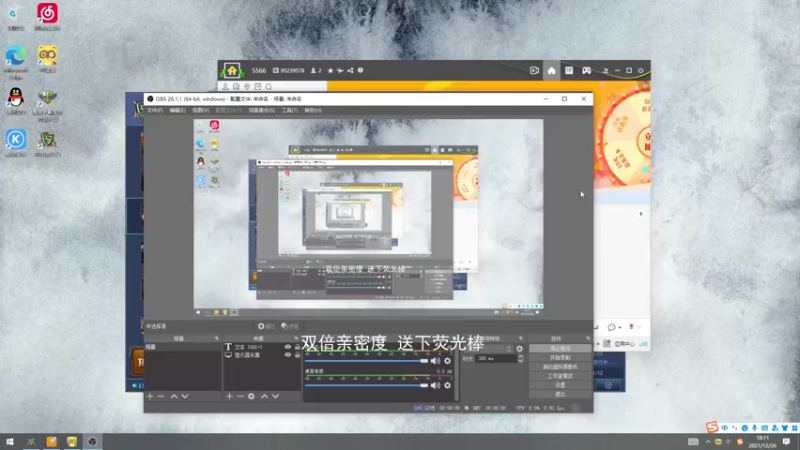Click 开始录制 button in OBS controls
This screenshot has height=450, width=800.
(560, 358)
